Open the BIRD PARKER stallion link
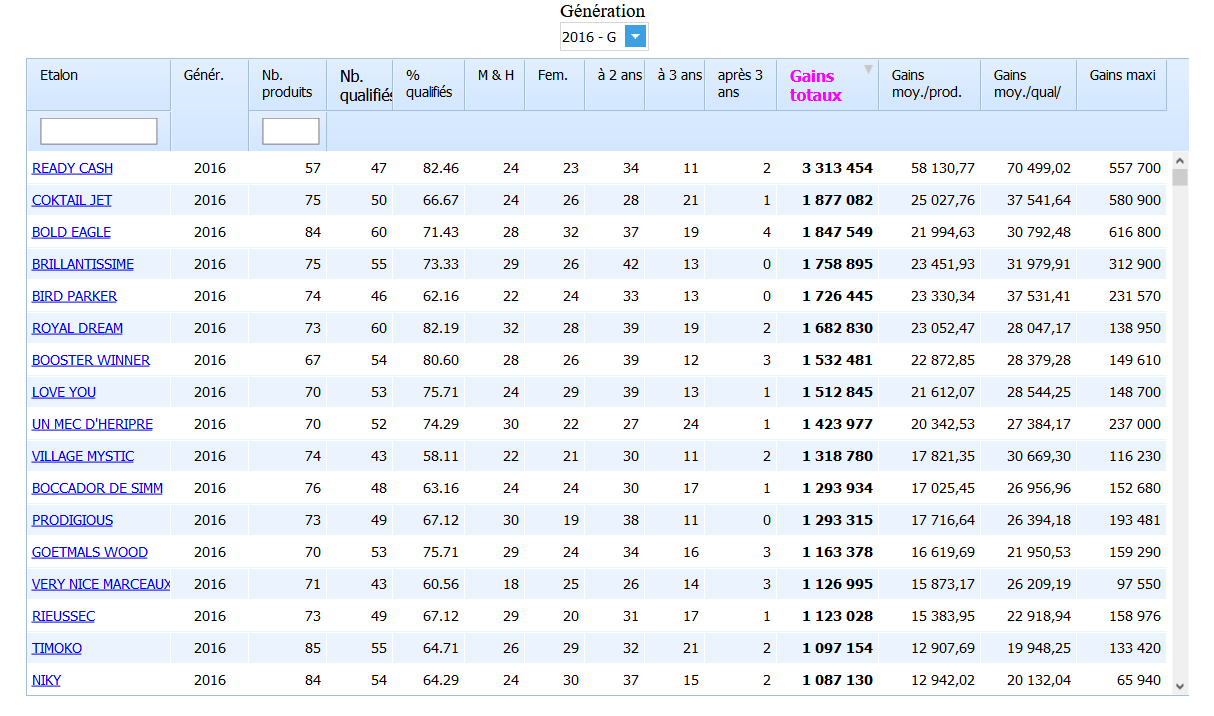Screen dimensions: 1214x716 click(x=74, y=296)
